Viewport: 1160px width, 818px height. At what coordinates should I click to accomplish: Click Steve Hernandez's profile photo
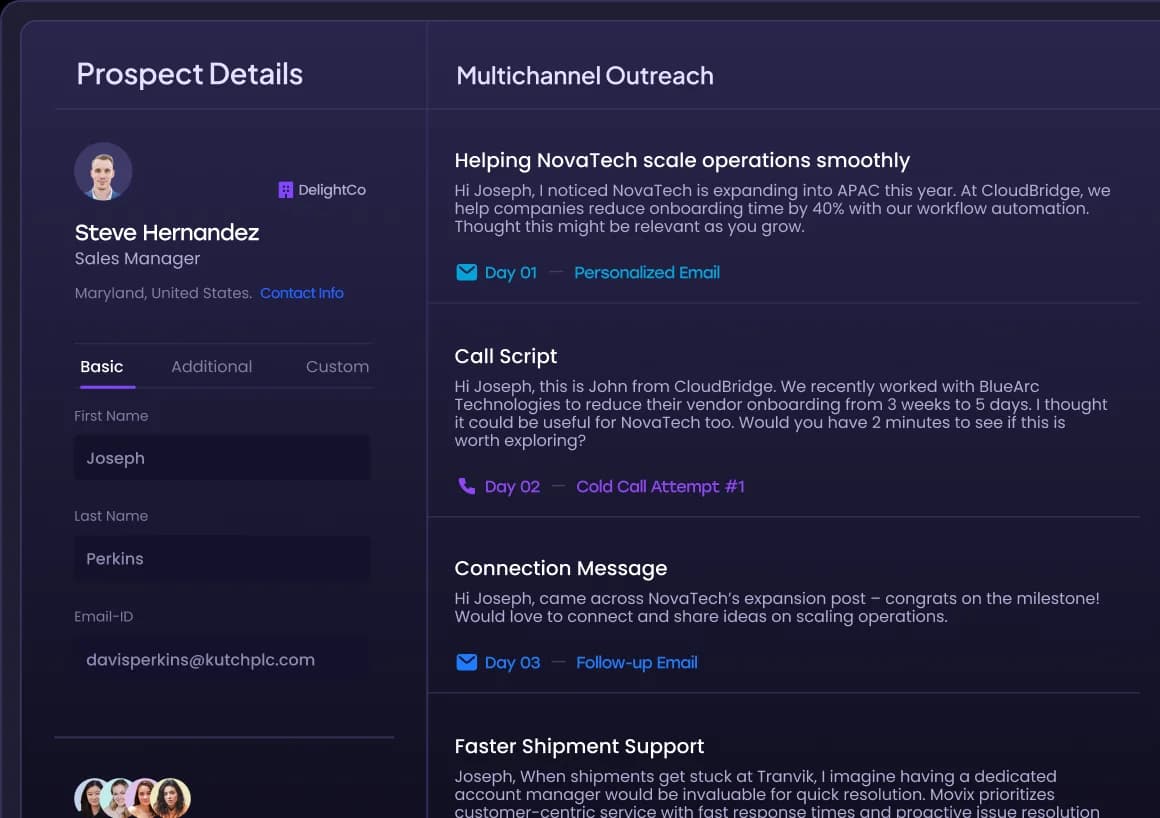click(x=103, y=171)
